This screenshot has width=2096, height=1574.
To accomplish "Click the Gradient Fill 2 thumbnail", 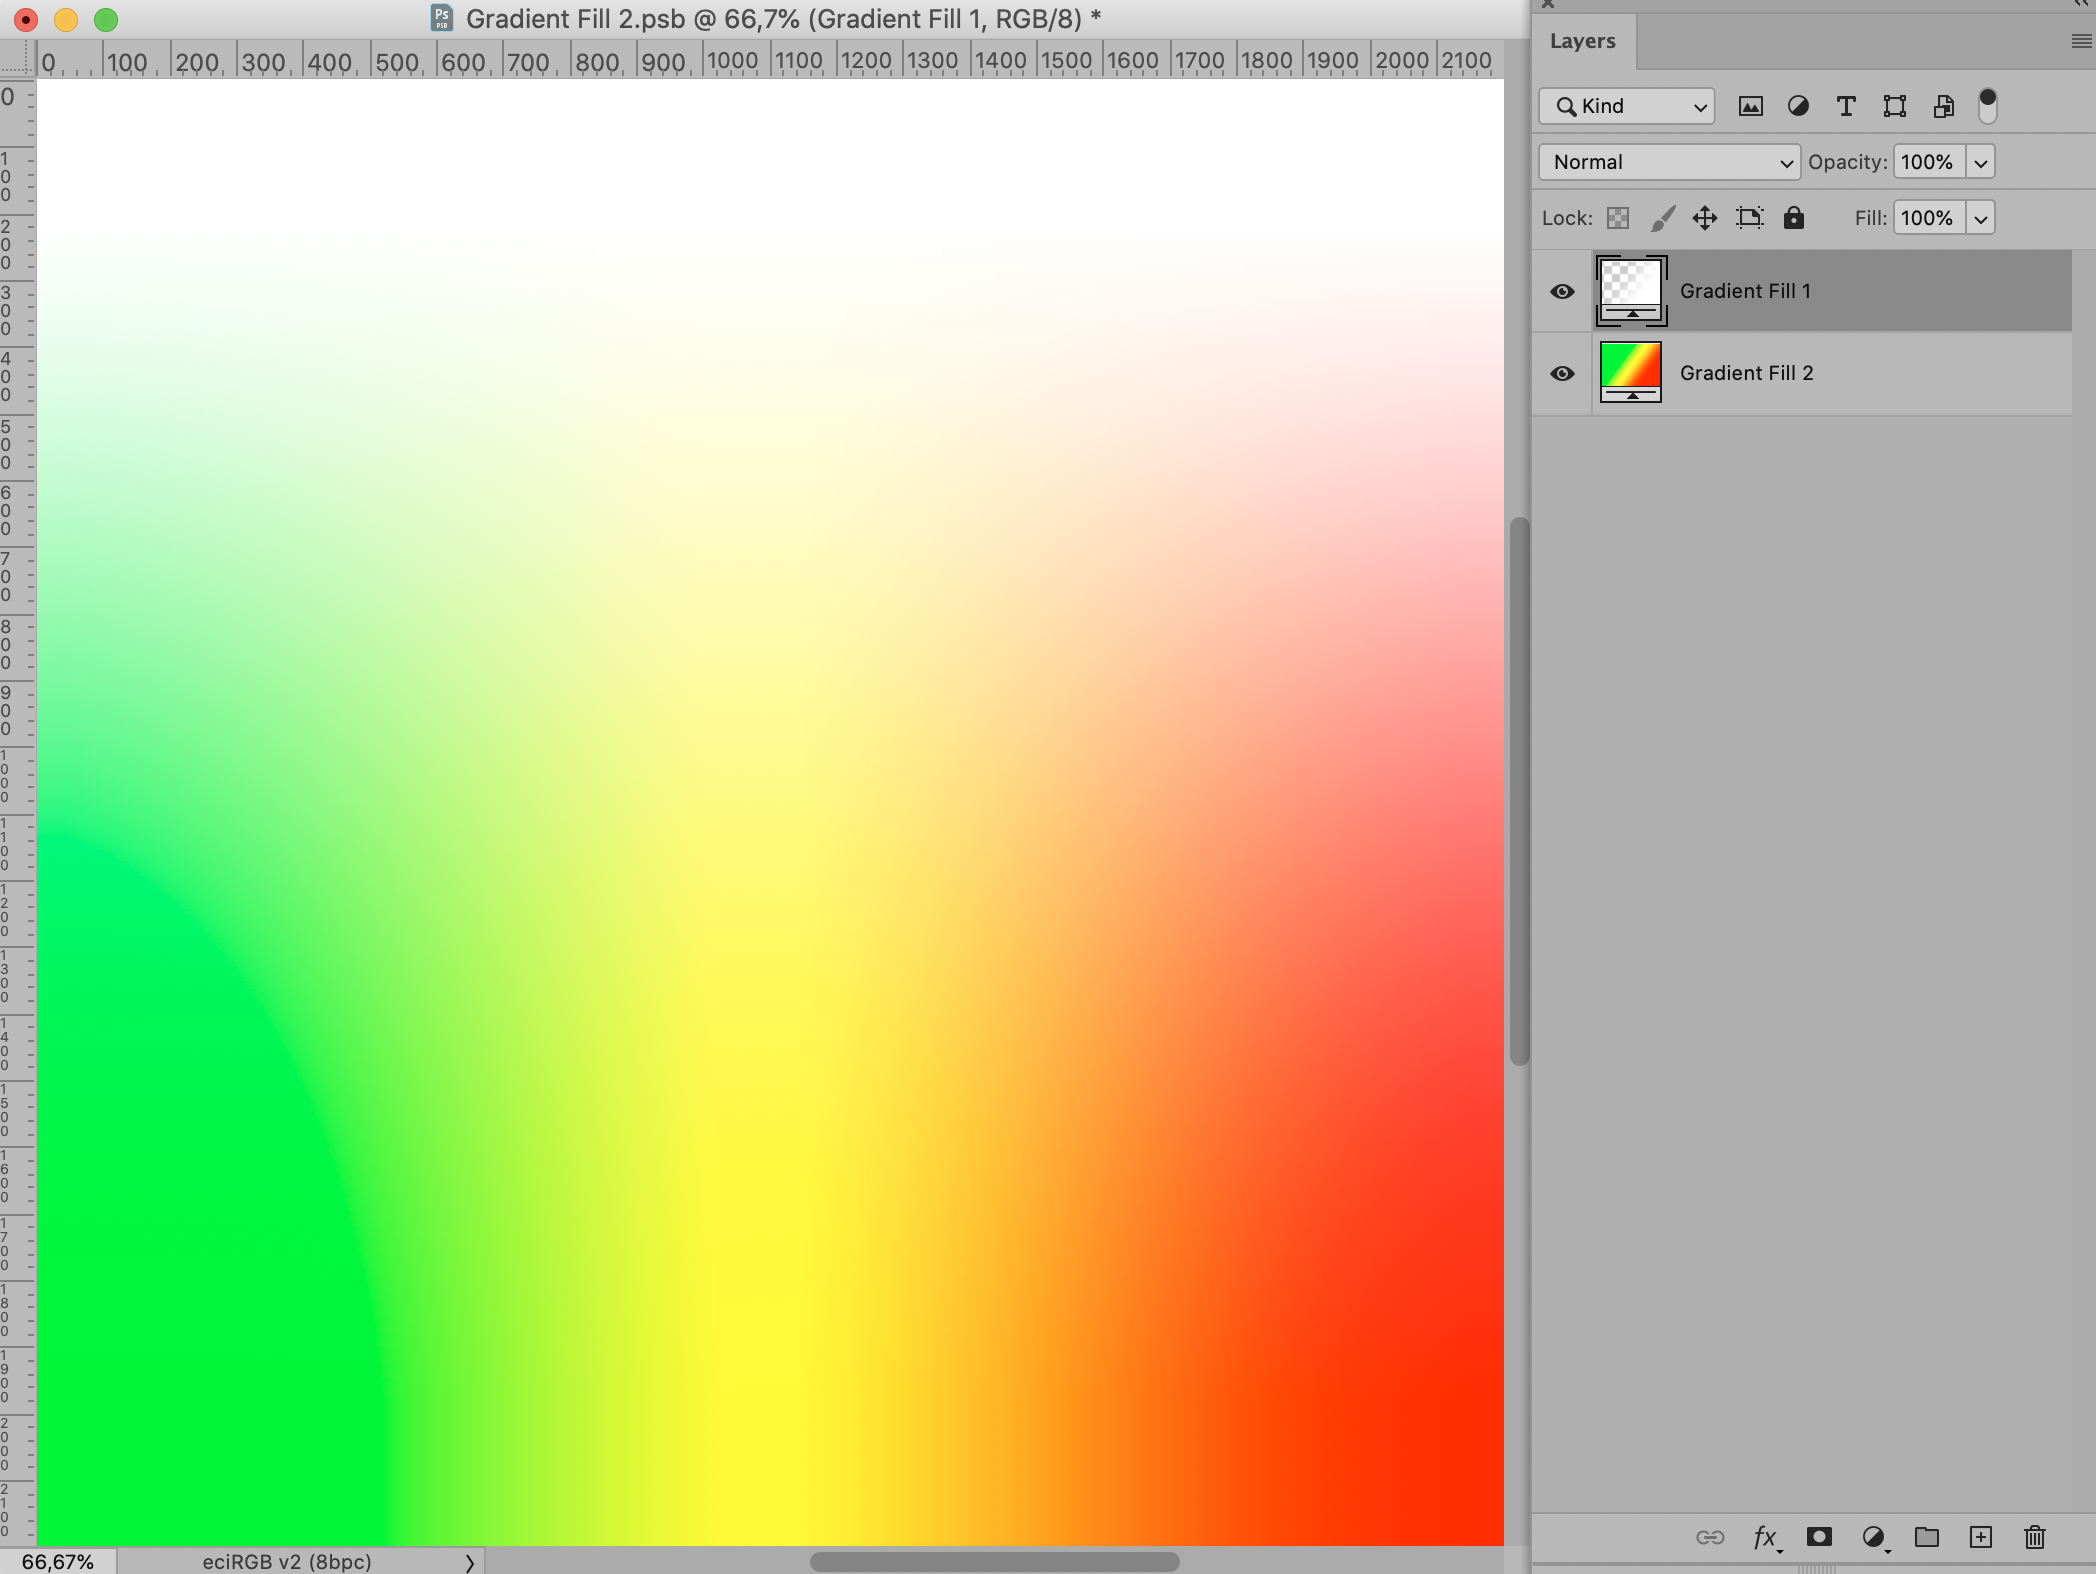I will click(x=1631, y=372).
